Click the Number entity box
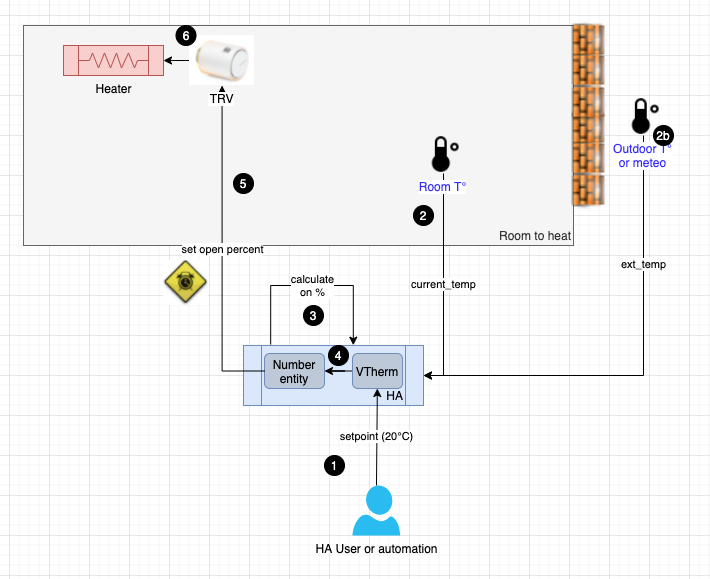 click(x=294, y=372)
